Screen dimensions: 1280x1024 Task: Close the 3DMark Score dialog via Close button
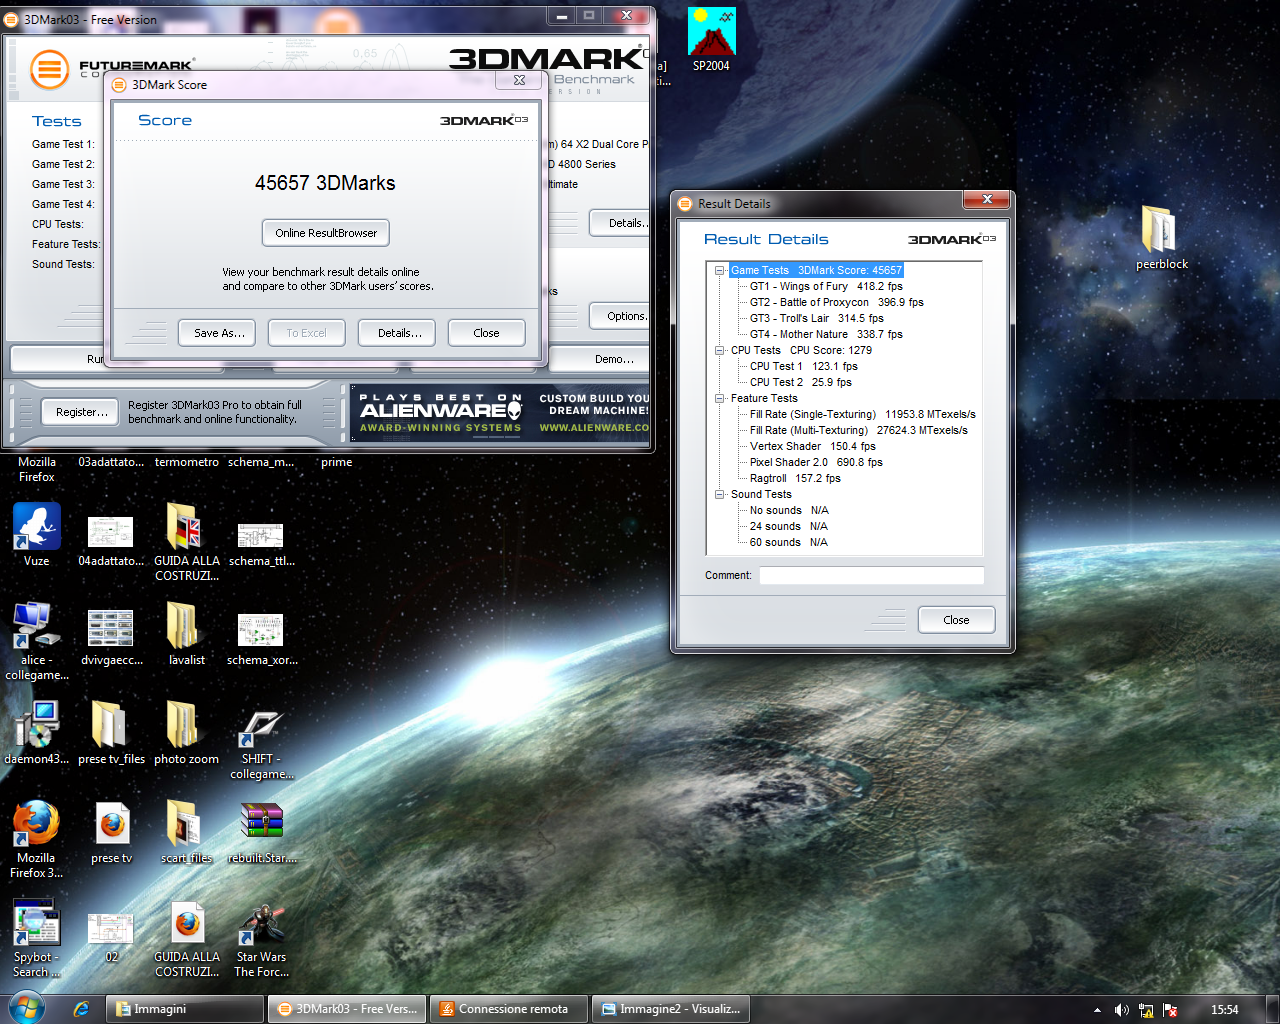[x=486, y=333]
